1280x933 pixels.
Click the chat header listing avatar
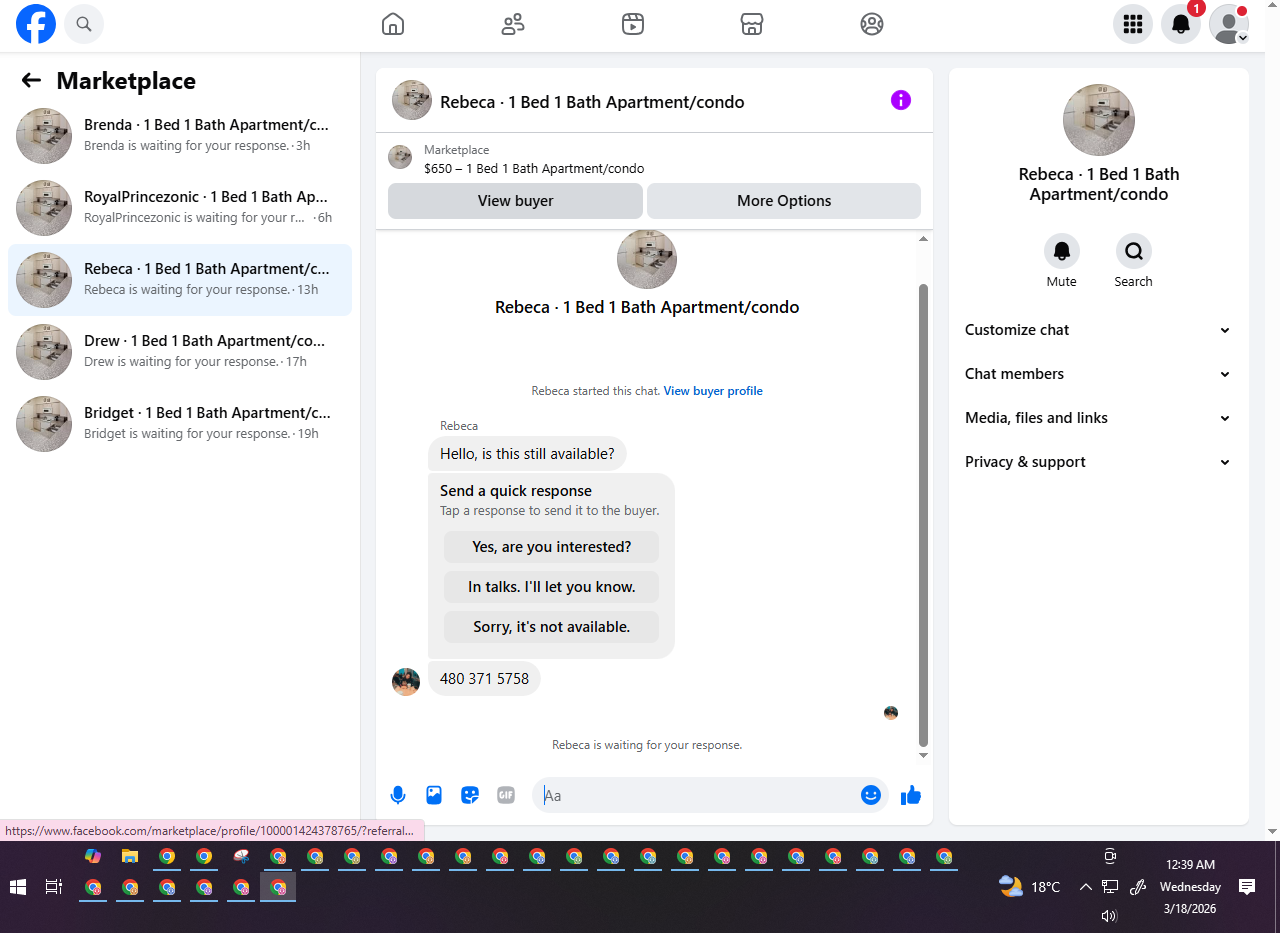(412, 100)
